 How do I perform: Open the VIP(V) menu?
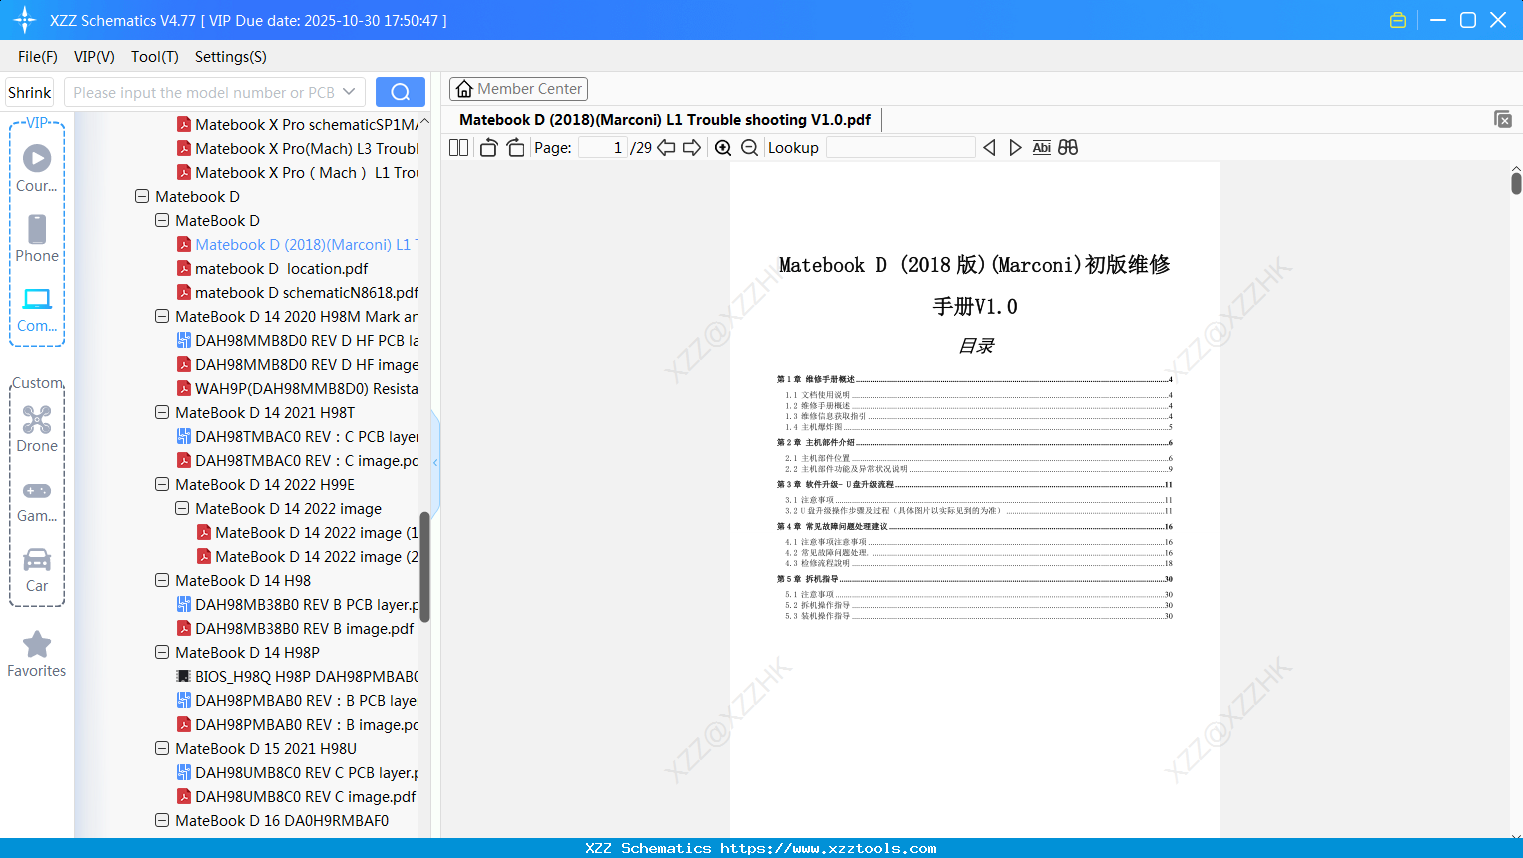point(94,57)
